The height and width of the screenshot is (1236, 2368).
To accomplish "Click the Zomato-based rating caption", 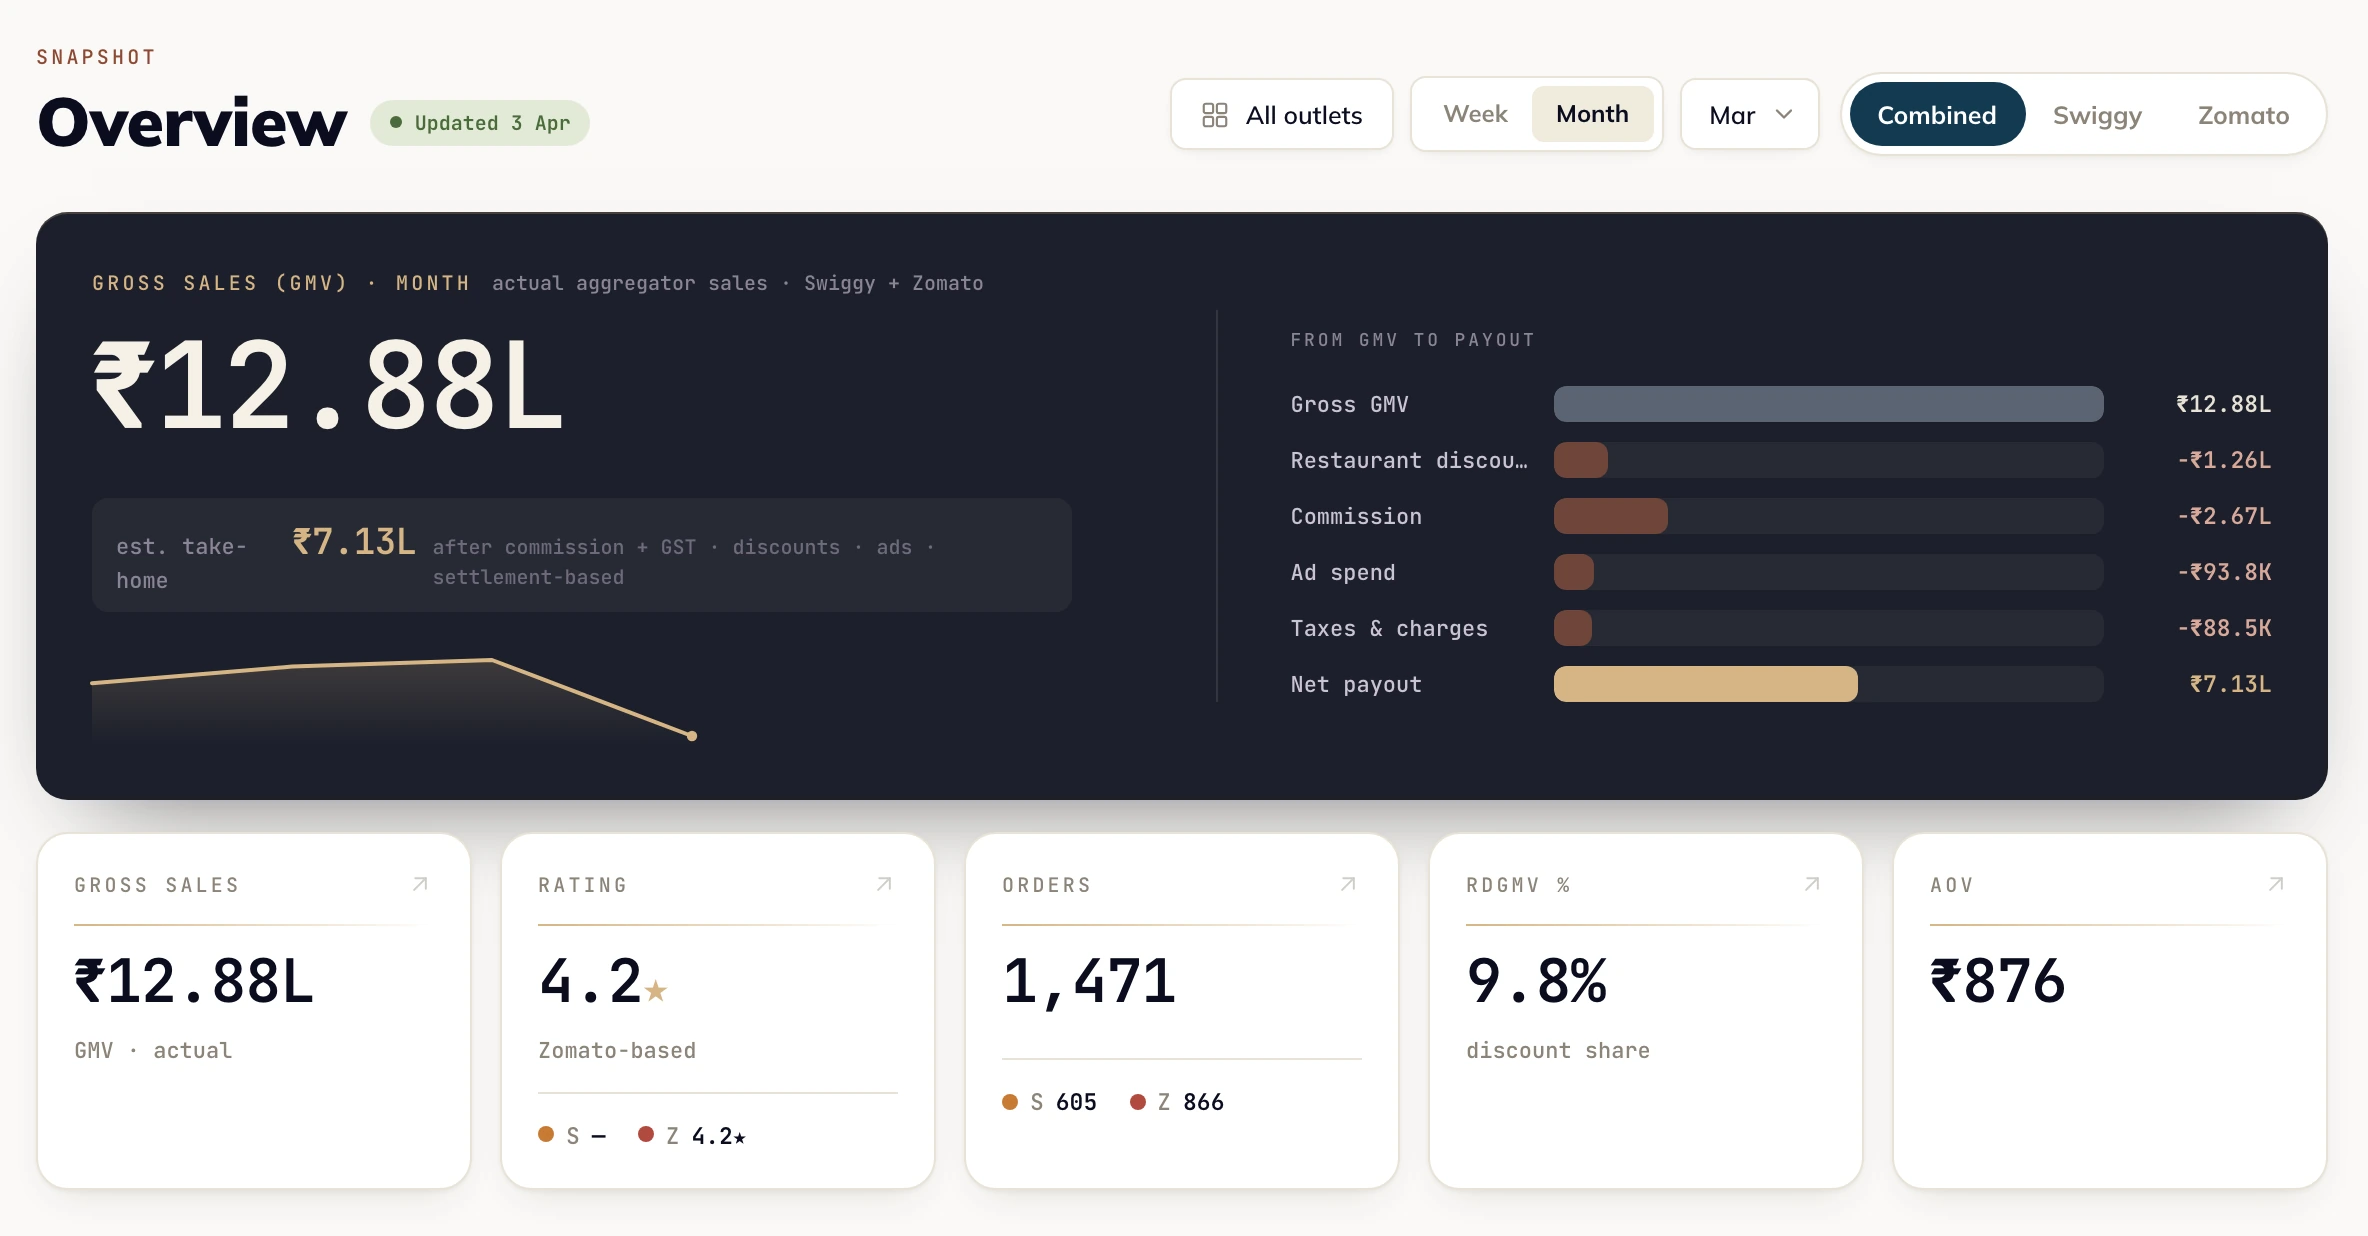I will [x=617, y=1050].
